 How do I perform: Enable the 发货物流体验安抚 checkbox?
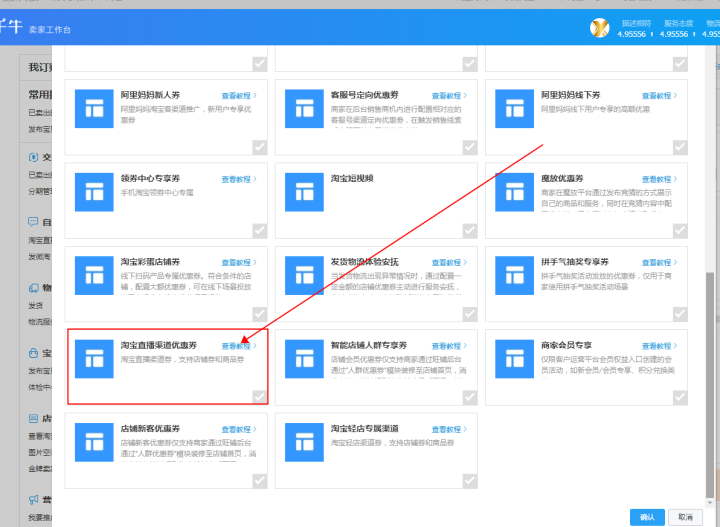click(x=470, y=314)
